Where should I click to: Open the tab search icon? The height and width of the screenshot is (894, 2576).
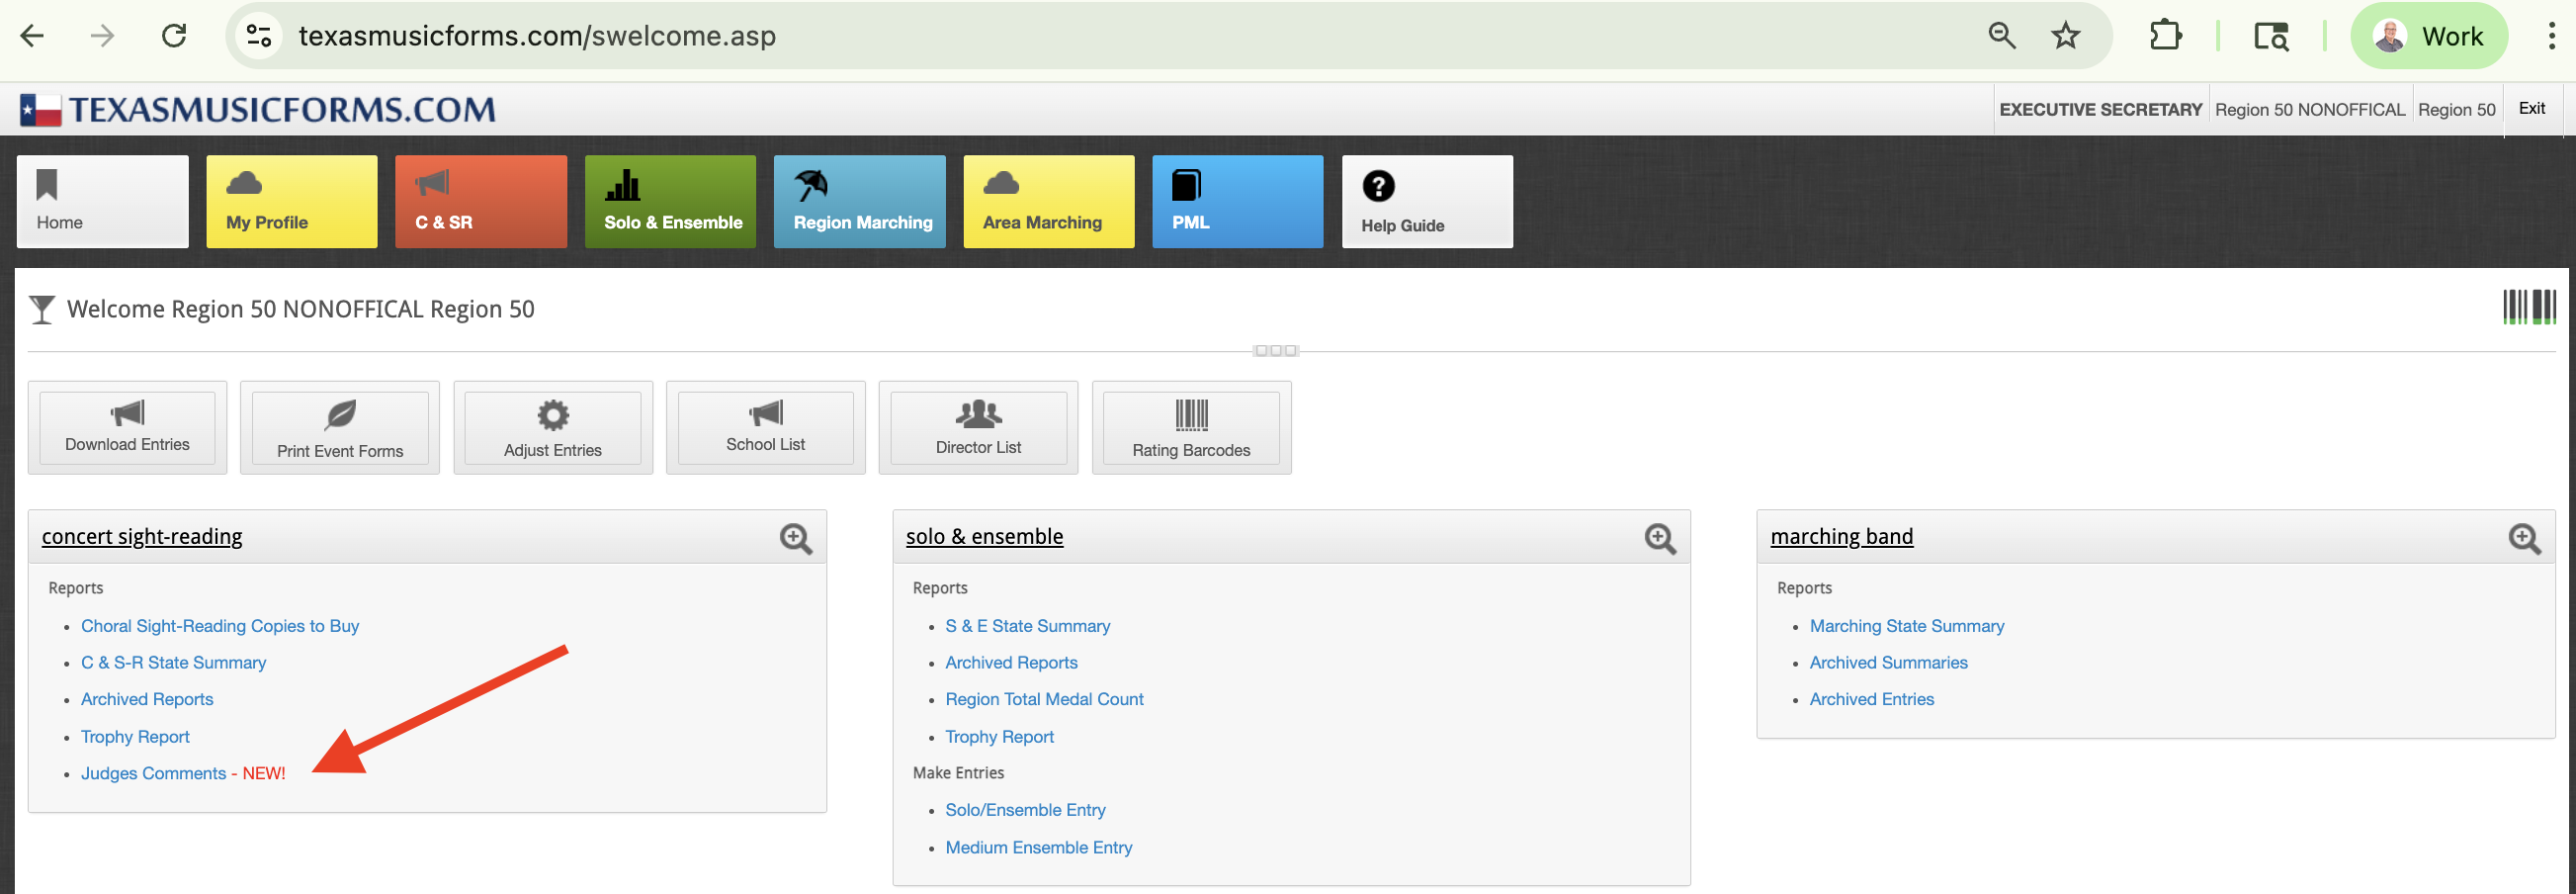click(x=2271, y=36)
